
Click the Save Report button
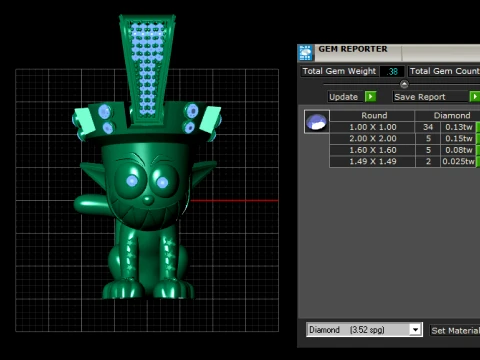coord(430,97)
